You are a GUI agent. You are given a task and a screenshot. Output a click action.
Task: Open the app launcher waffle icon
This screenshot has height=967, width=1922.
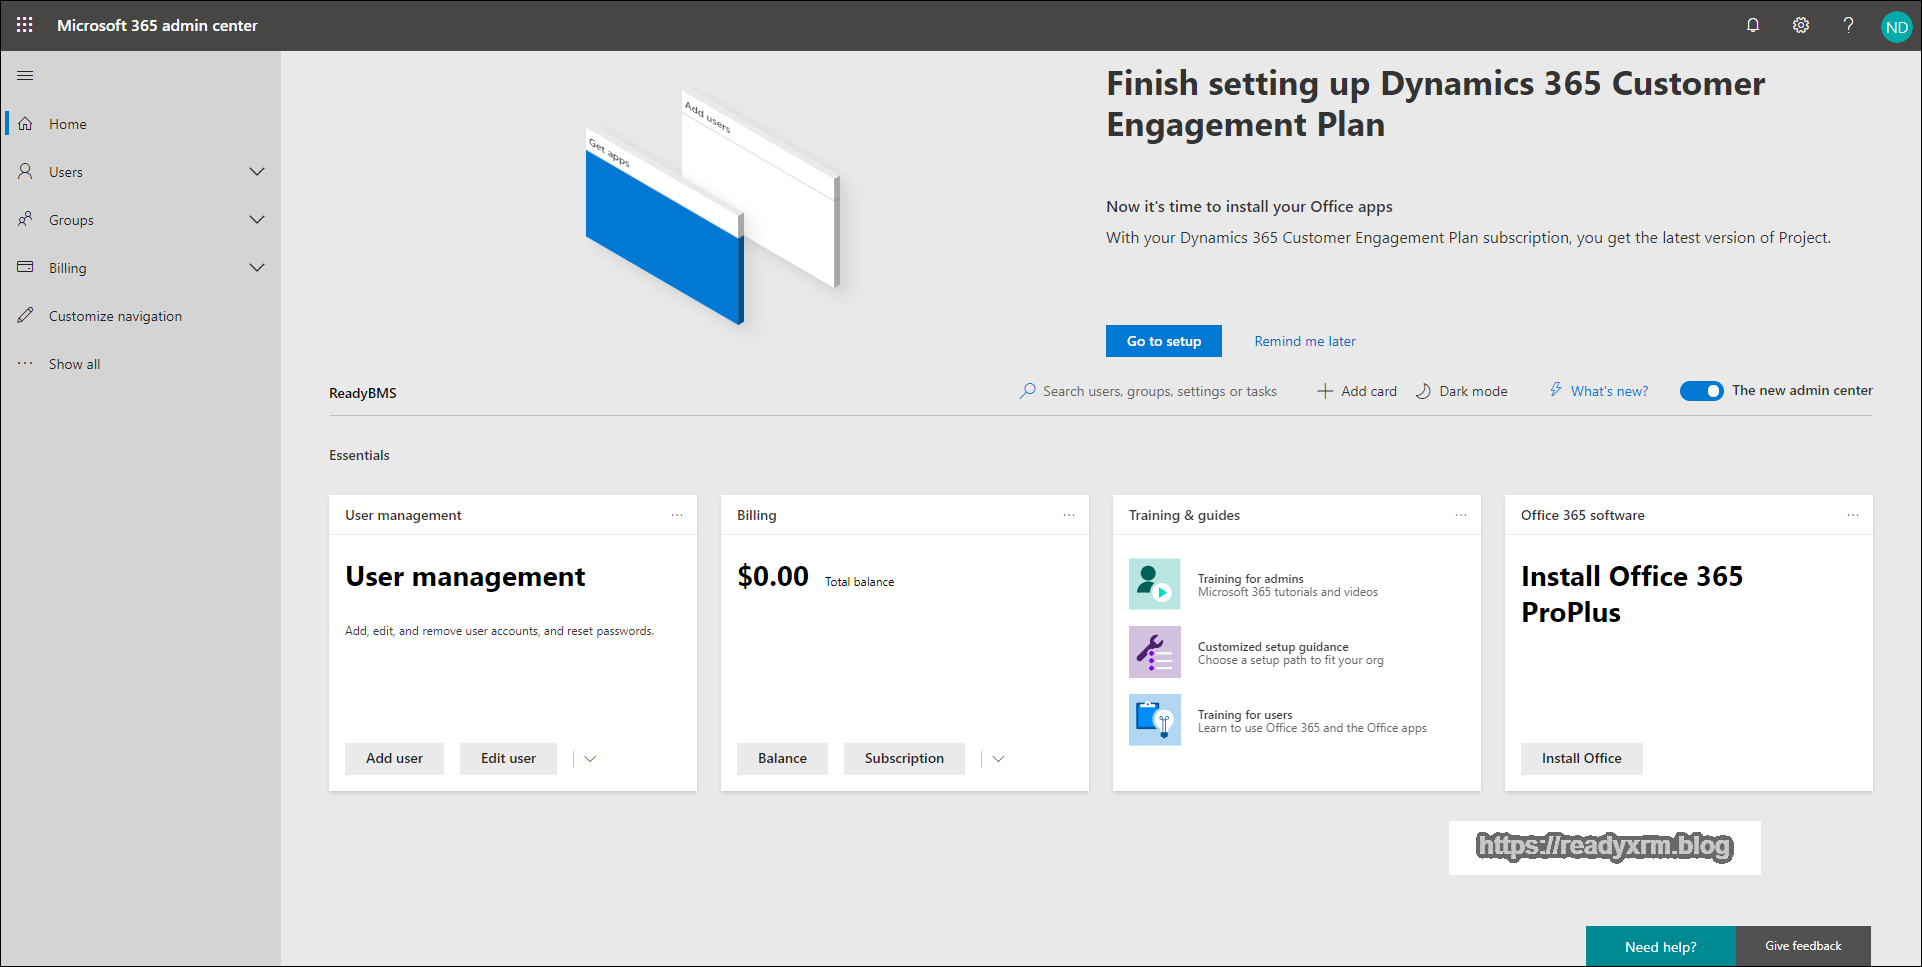coord(25,25)
